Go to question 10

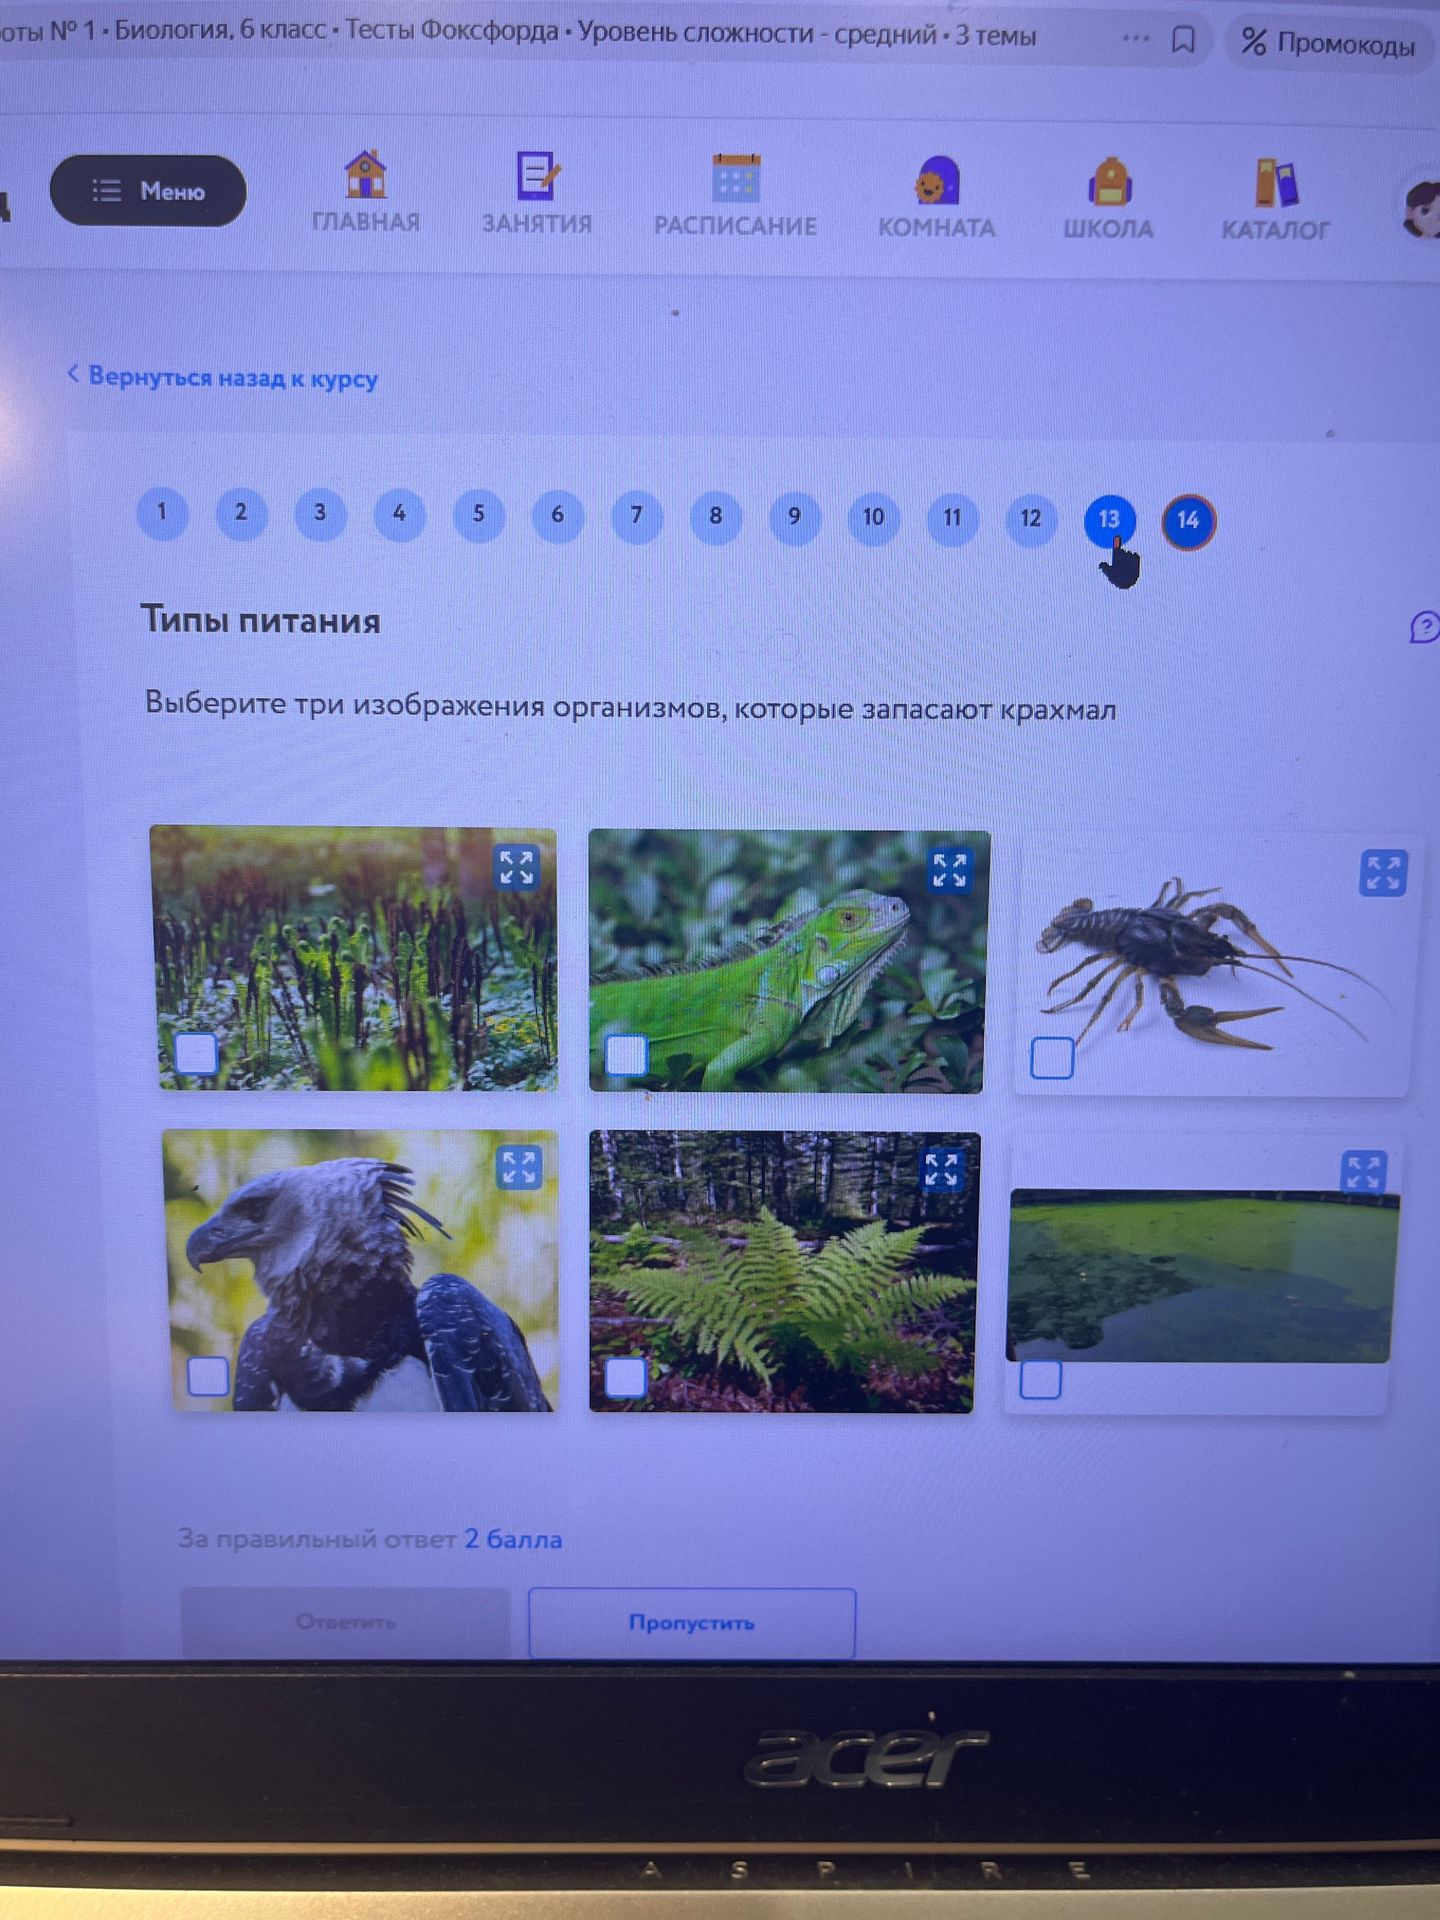pyautogui.click(x=873, y=518)
